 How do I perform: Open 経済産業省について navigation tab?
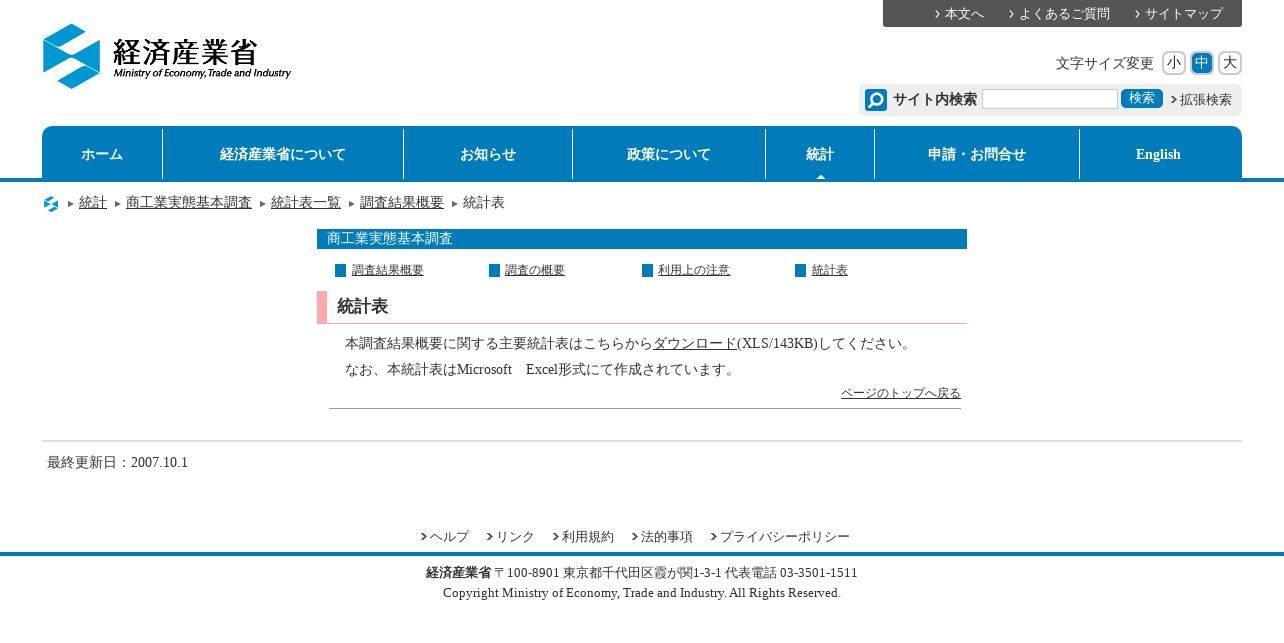(x=283, y=154)
